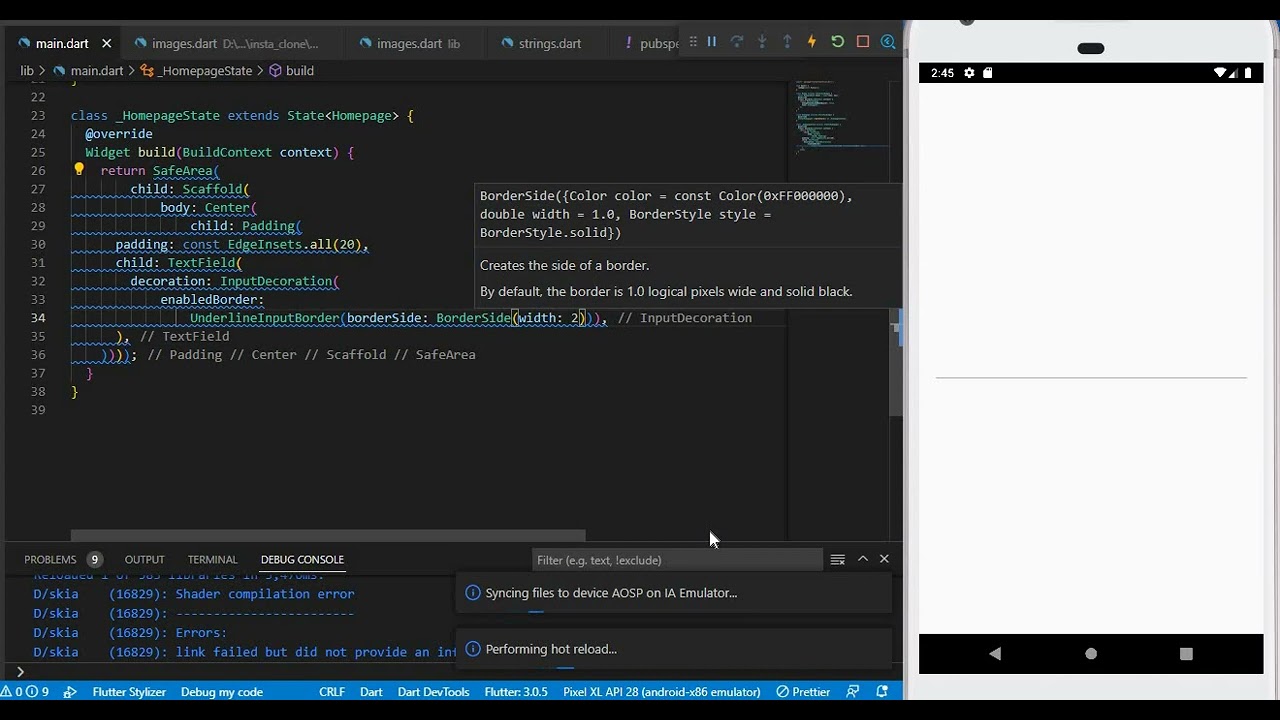Click the info icon on Syncing files notification
Viewport: 1280px width, 720px height.
[x=473, y=593]
